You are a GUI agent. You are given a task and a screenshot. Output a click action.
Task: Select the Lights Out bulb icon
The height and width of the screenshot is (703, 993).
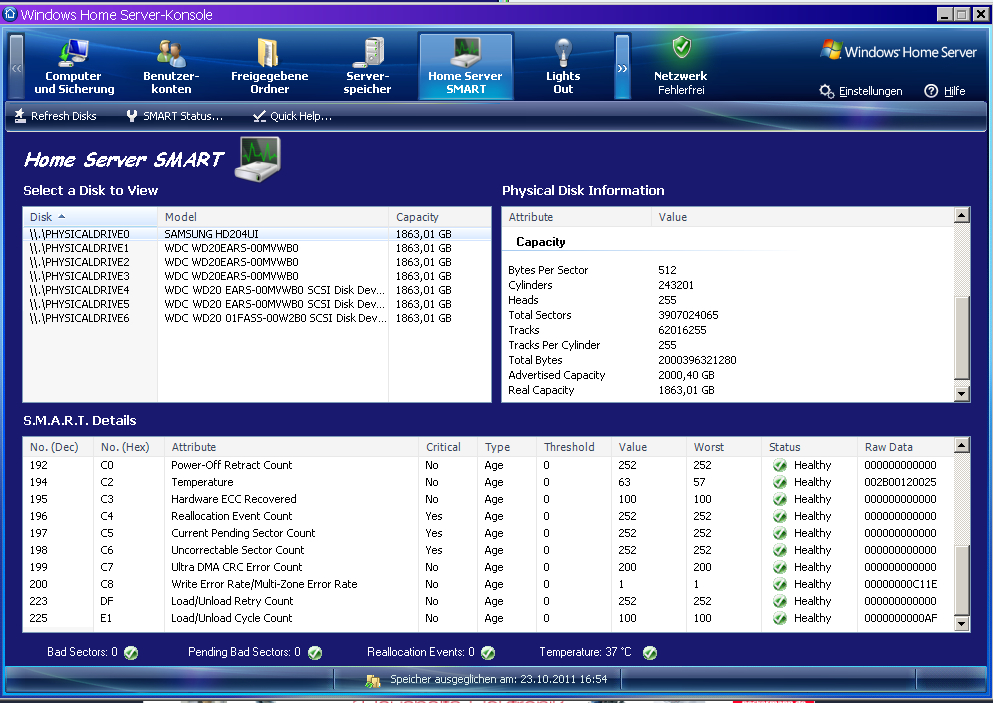(x=563, y=52)
